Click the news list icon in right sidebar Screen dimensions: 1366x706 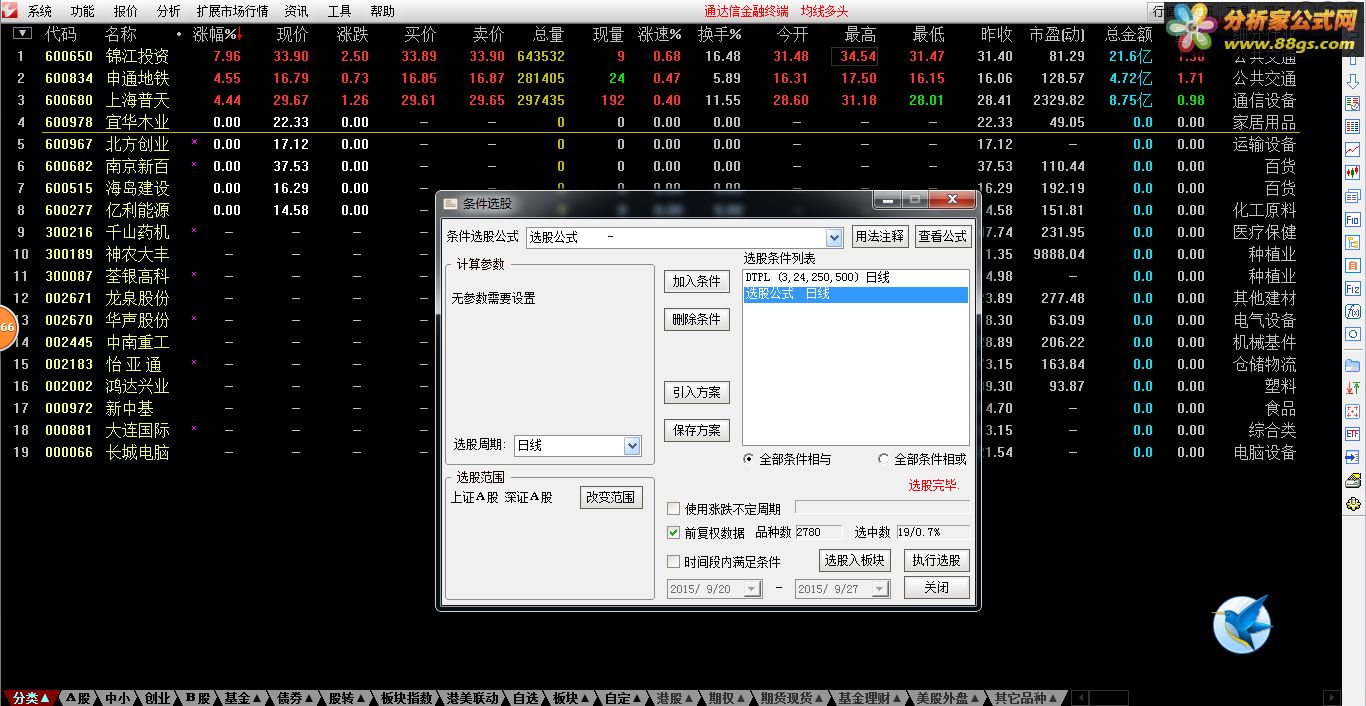1353,197
